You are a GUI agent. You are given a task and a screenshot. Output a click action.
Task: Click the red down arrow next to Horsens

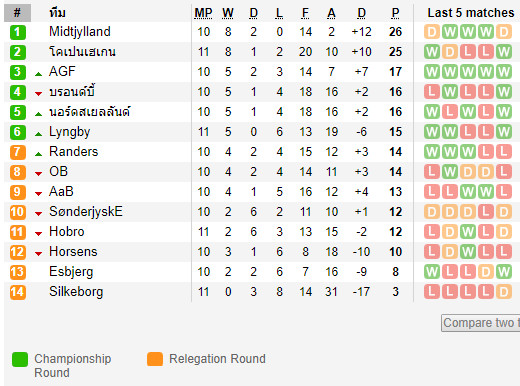coord(39,254)
